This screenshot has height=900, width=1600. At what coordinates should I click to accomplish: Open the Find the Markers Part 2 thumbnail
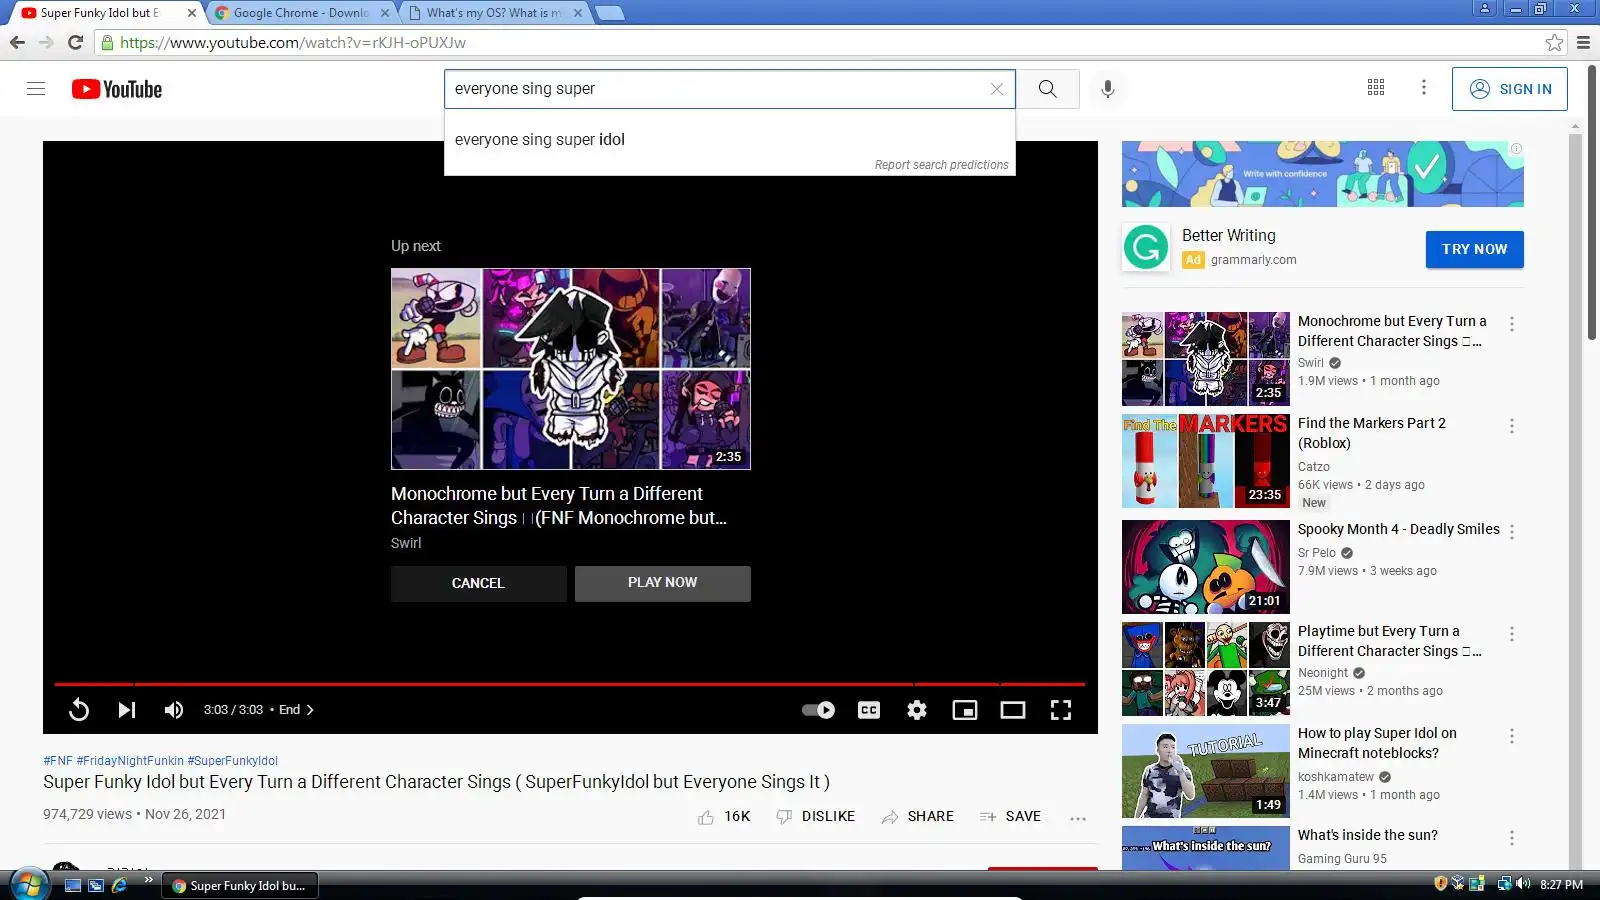tap(1205, 461)
